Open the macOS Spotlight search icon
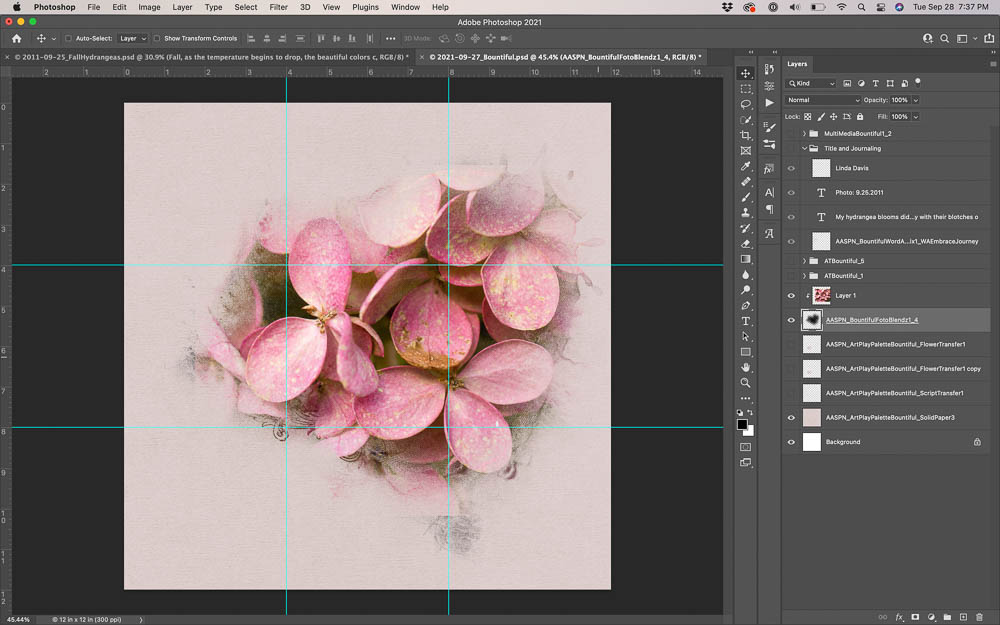Viewport: 1000px width, 625px height. coord(861,7)
